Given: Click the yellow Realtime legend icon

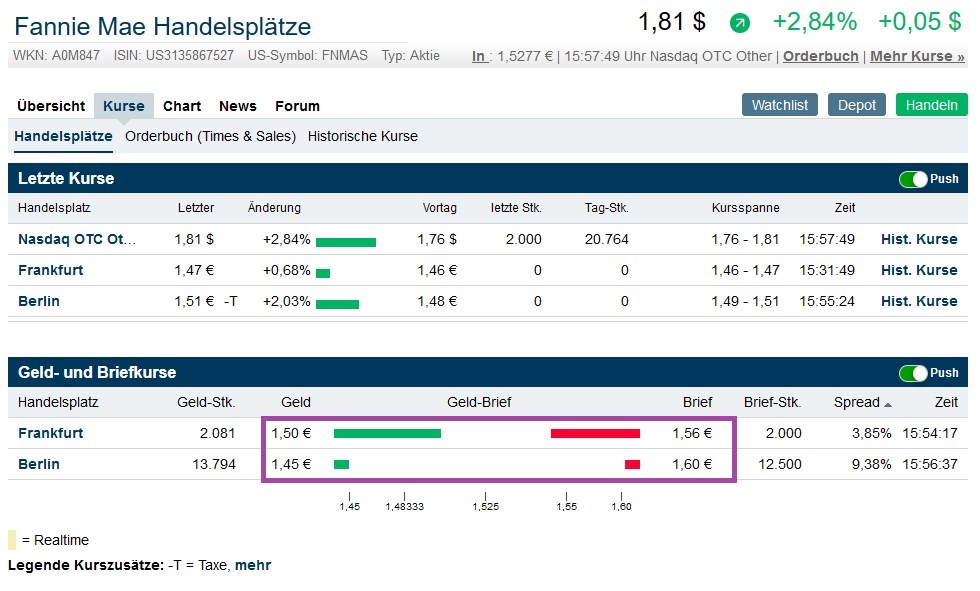Looking at the screenshot, I should [x=12, y=539].
